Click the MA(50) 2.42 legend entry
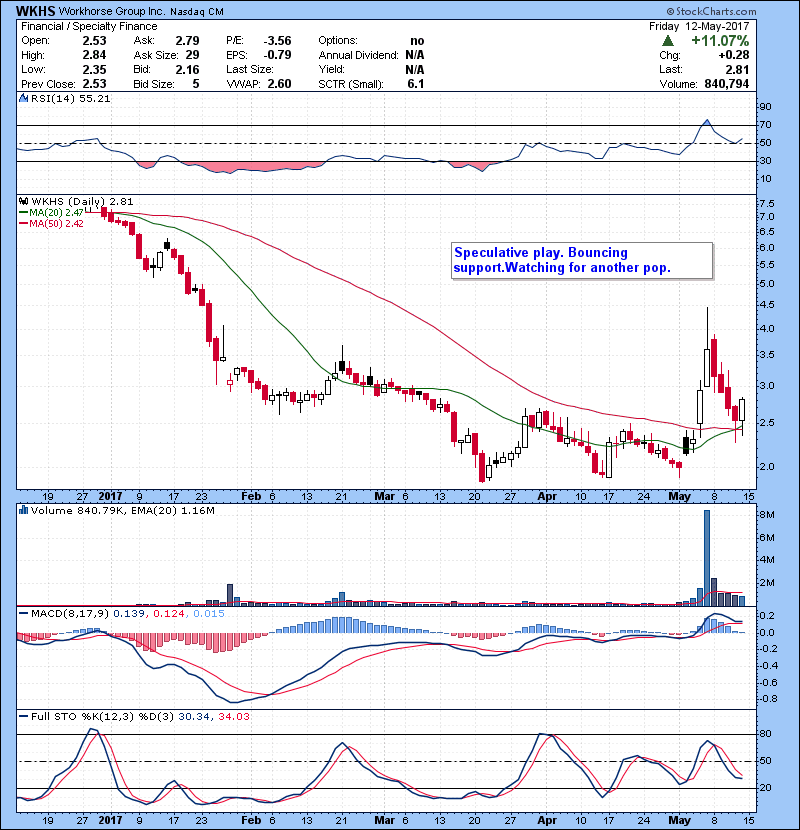 pos(51,223)
